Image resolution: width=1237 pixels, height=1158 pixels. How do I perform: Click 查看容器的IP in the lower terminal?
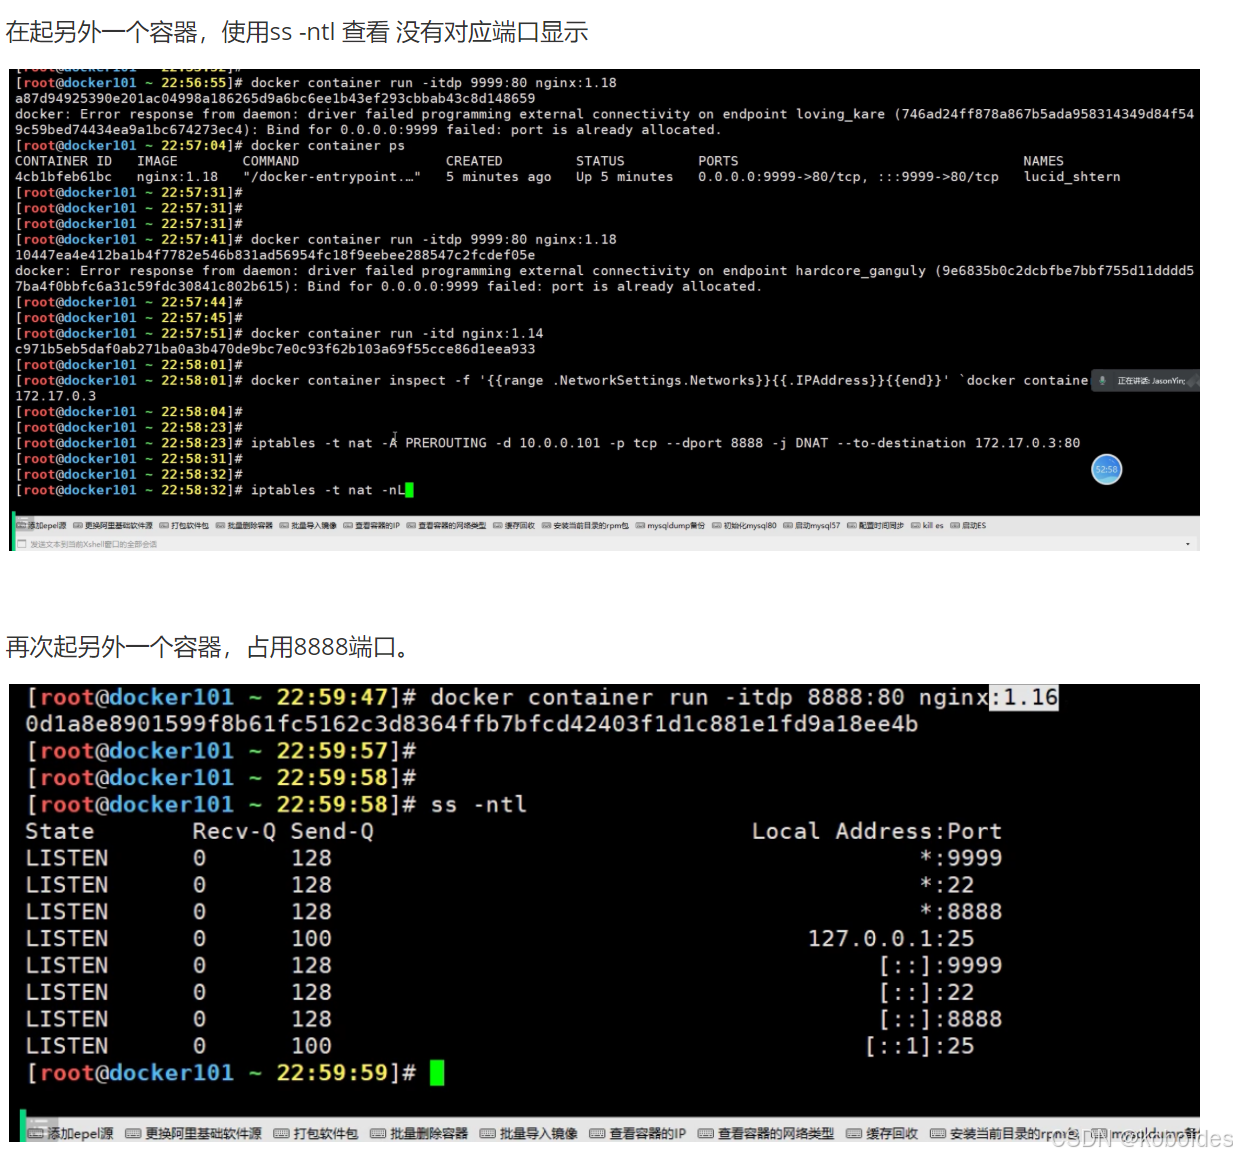pyautogui.click(x=638, y=1133)
